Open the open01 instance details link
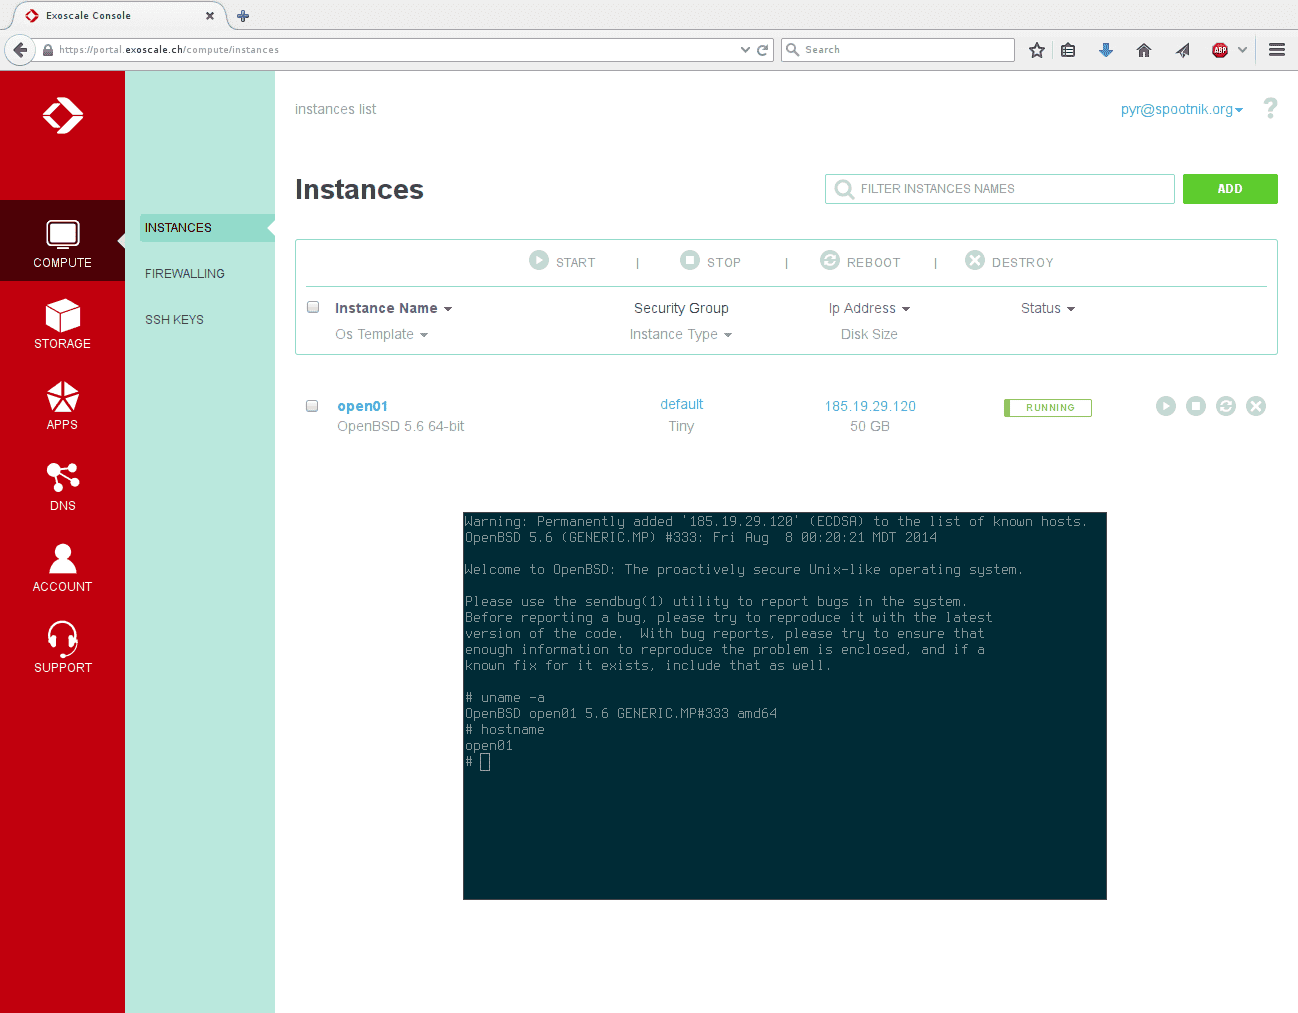Screen dimensions: 1298x1013 [362, 406]
